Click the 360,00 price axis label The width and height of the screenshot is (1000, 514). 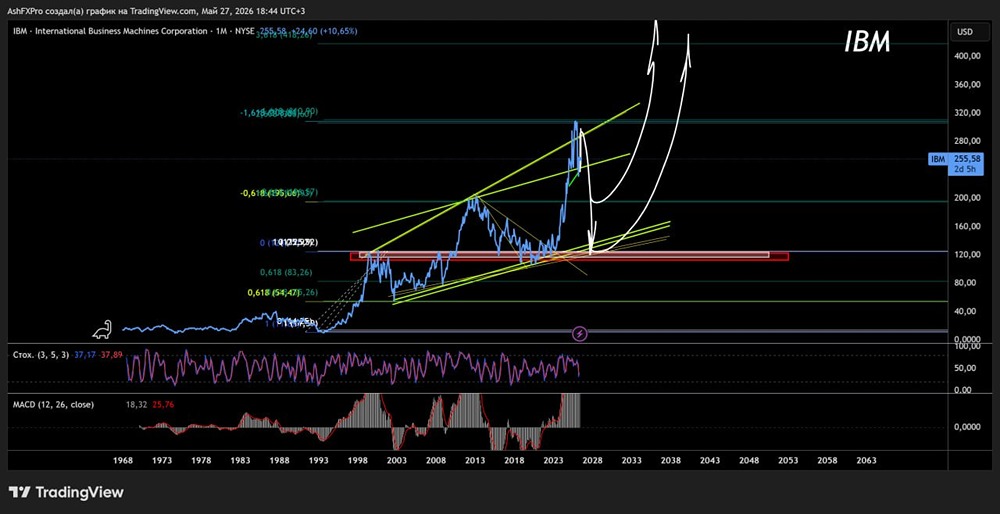967,84
